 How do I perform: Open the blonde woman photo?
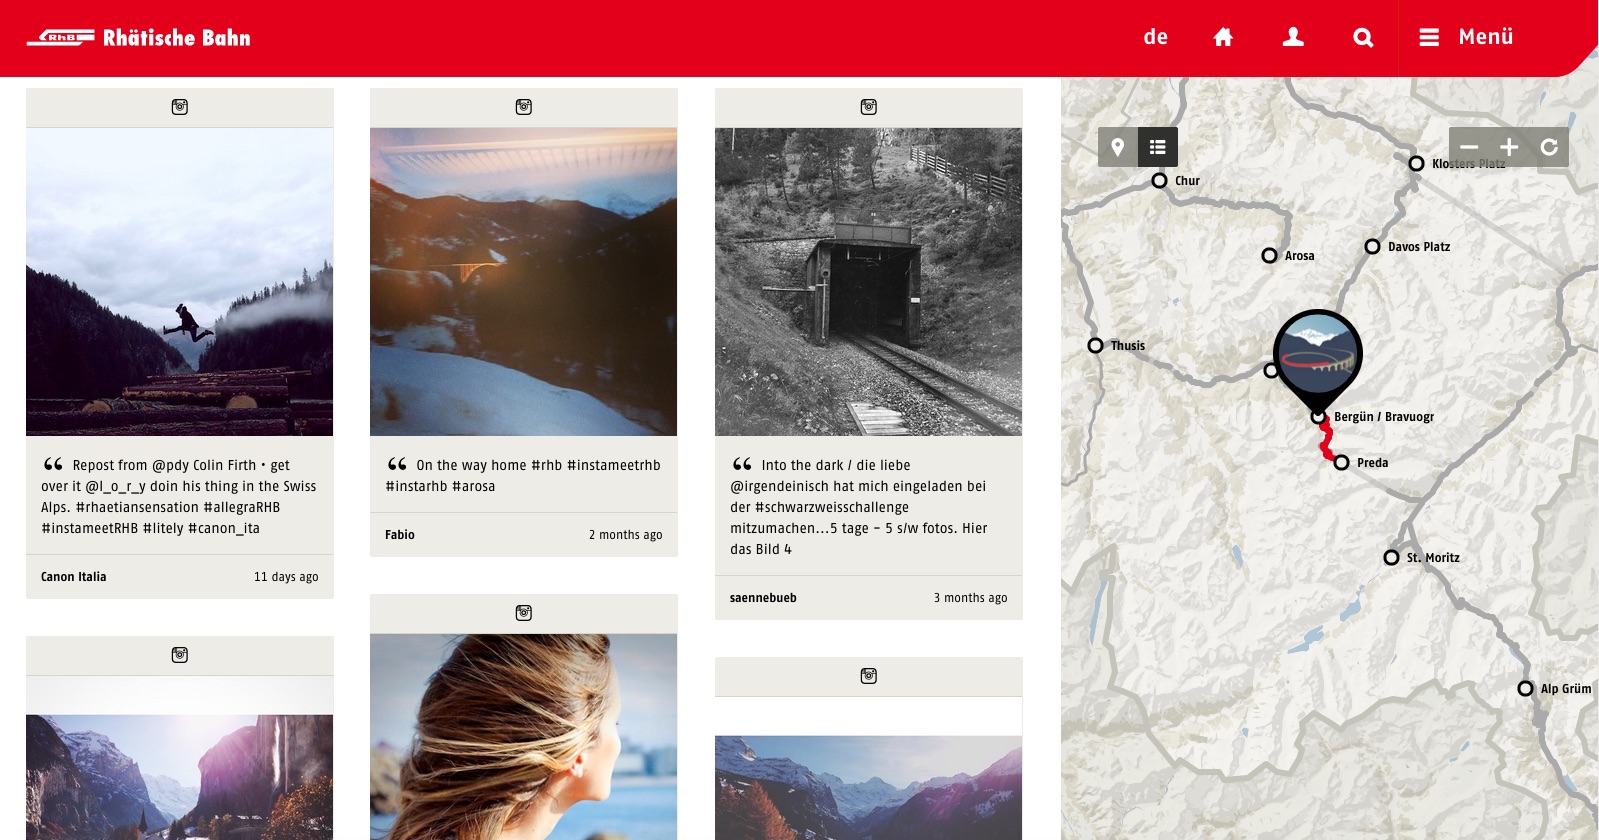point(524,737)
